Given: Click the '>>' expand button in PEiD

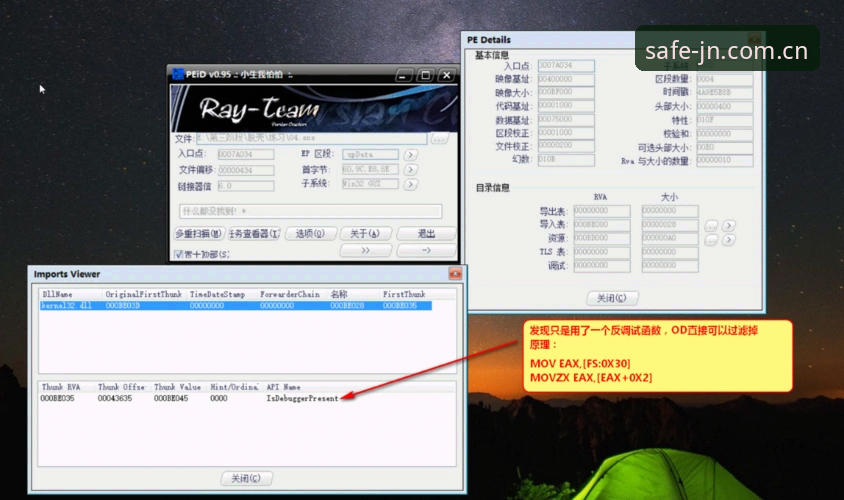Looking at the screenshot, I should (x=365, y=250).
